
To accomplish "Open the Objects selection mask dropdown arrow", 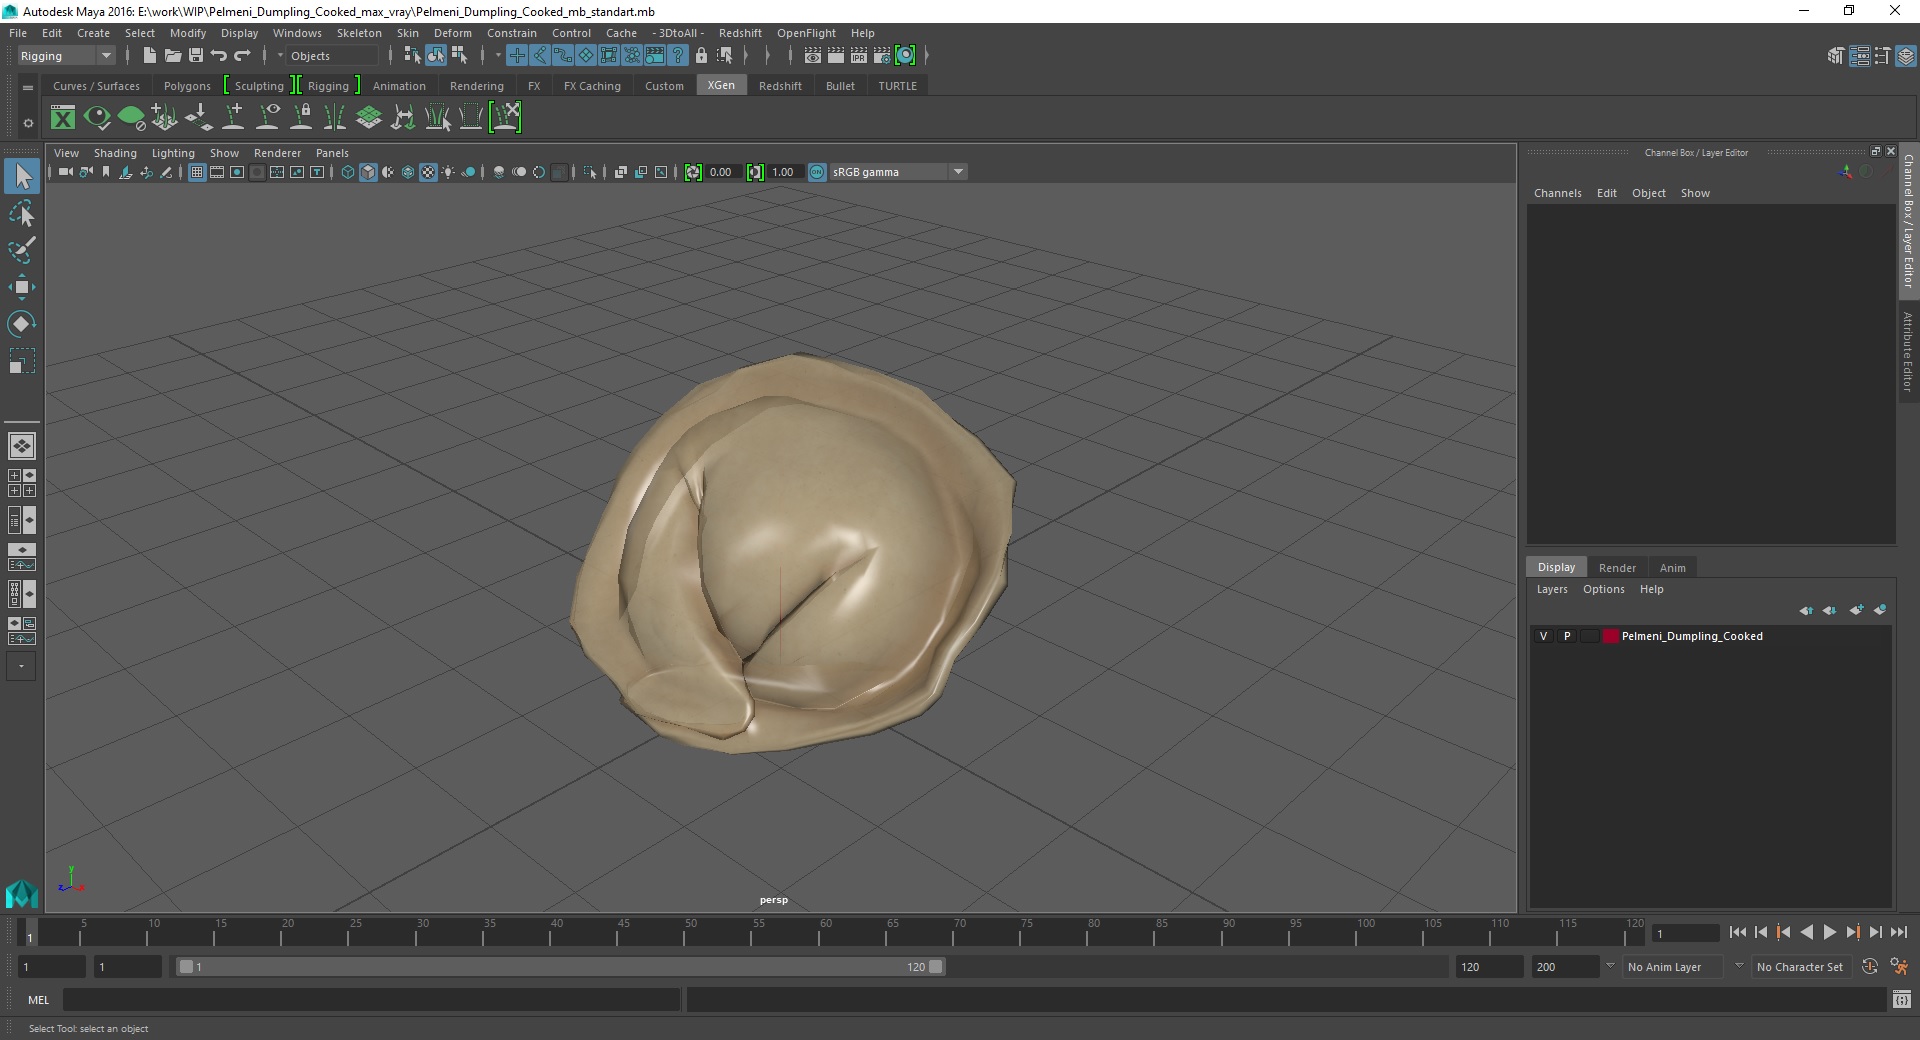I will [x=280, y=56].
